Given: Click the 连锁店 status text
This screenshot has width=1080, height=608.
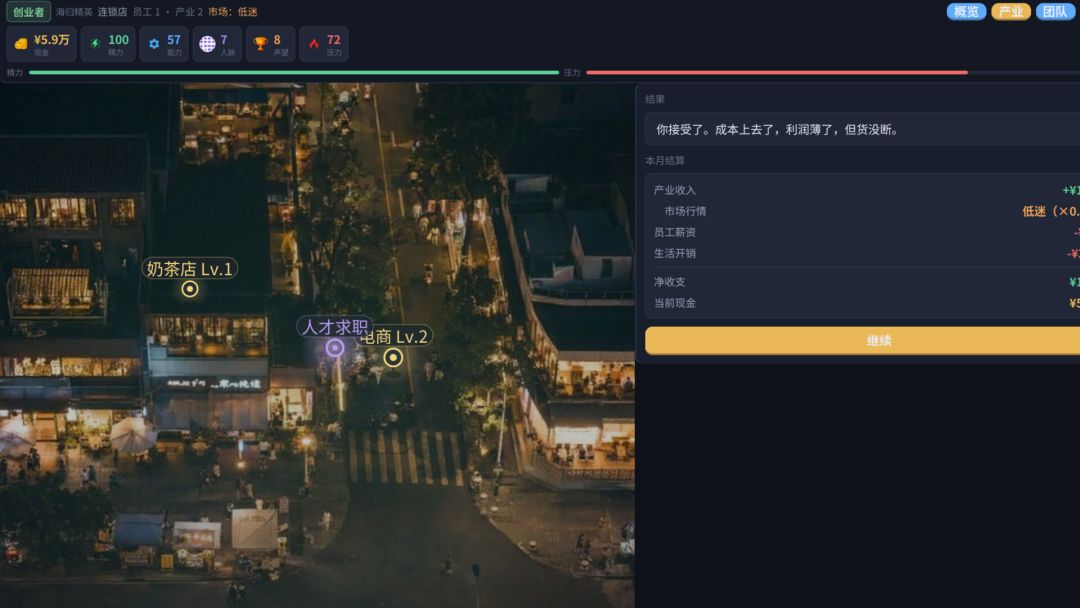Looking at the screenshot, I should pyautogui.click(x=112, y=12).
